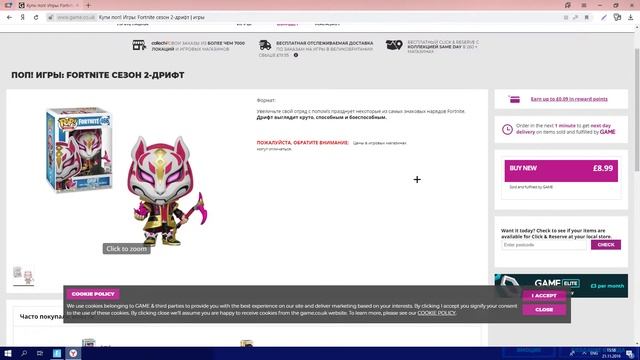Dismiss cookie banner with CLOSE button
This screenshot has width=640, height=360.
tap(544, 310)
